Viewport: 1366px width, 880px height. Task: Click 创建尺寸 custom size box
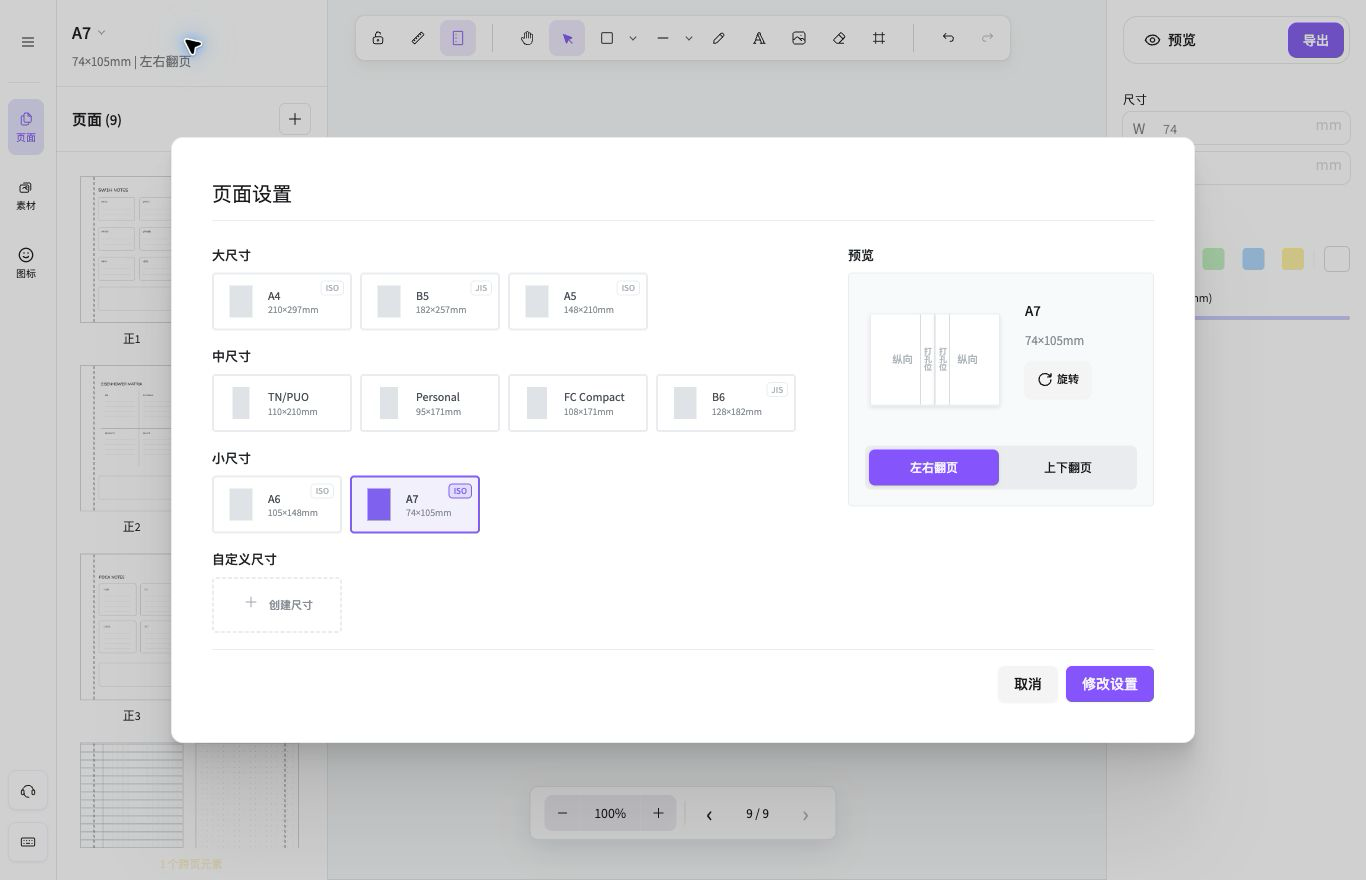277,604
